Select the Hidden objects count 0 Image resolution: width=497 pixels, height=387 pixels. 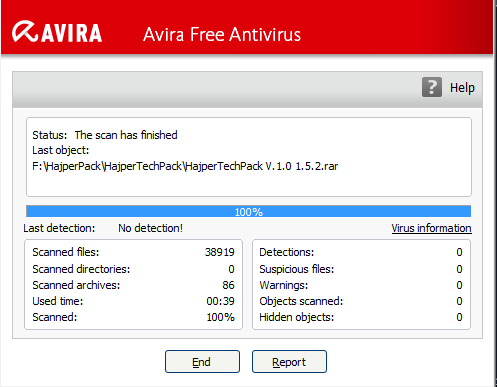point(459,317)
